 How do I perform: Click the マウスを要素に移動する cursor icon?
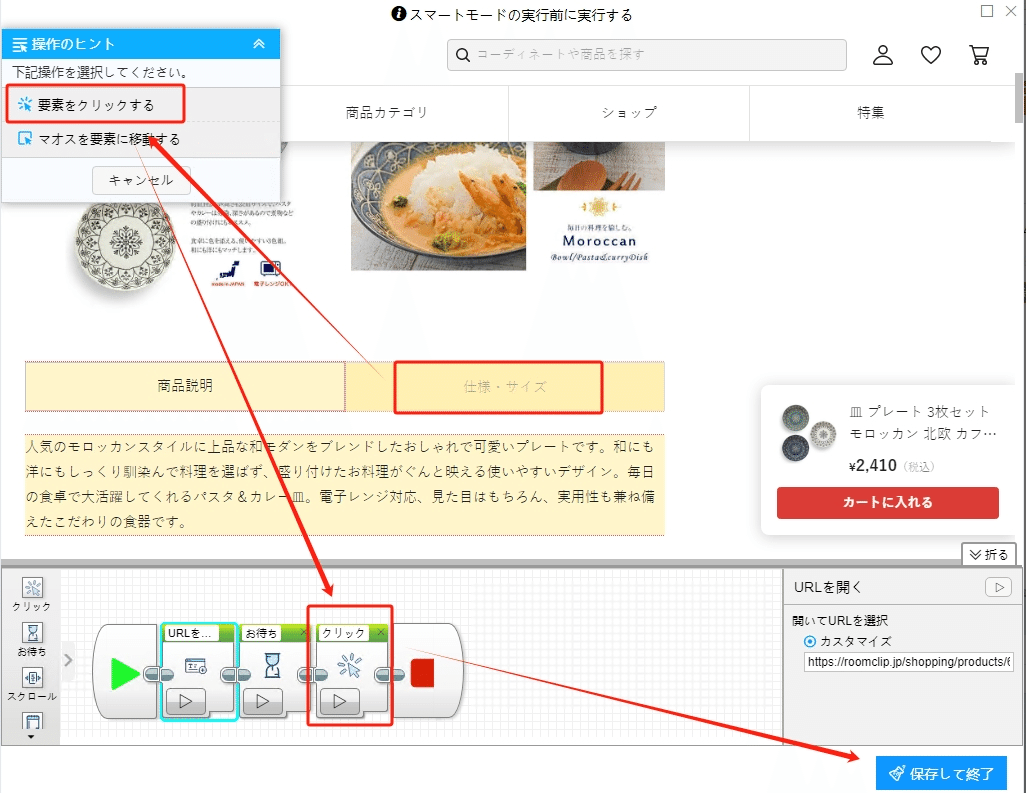(x=25, y=139)
